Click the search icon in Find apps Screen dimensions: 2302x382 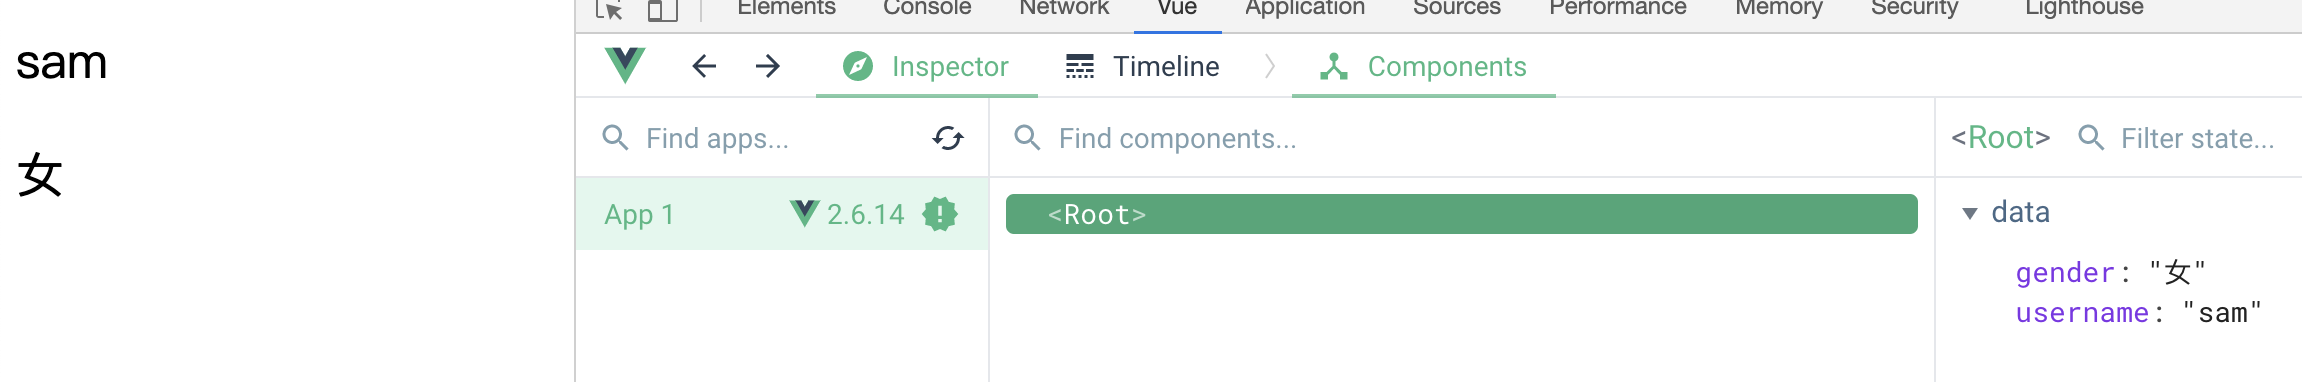click(616, 138)
